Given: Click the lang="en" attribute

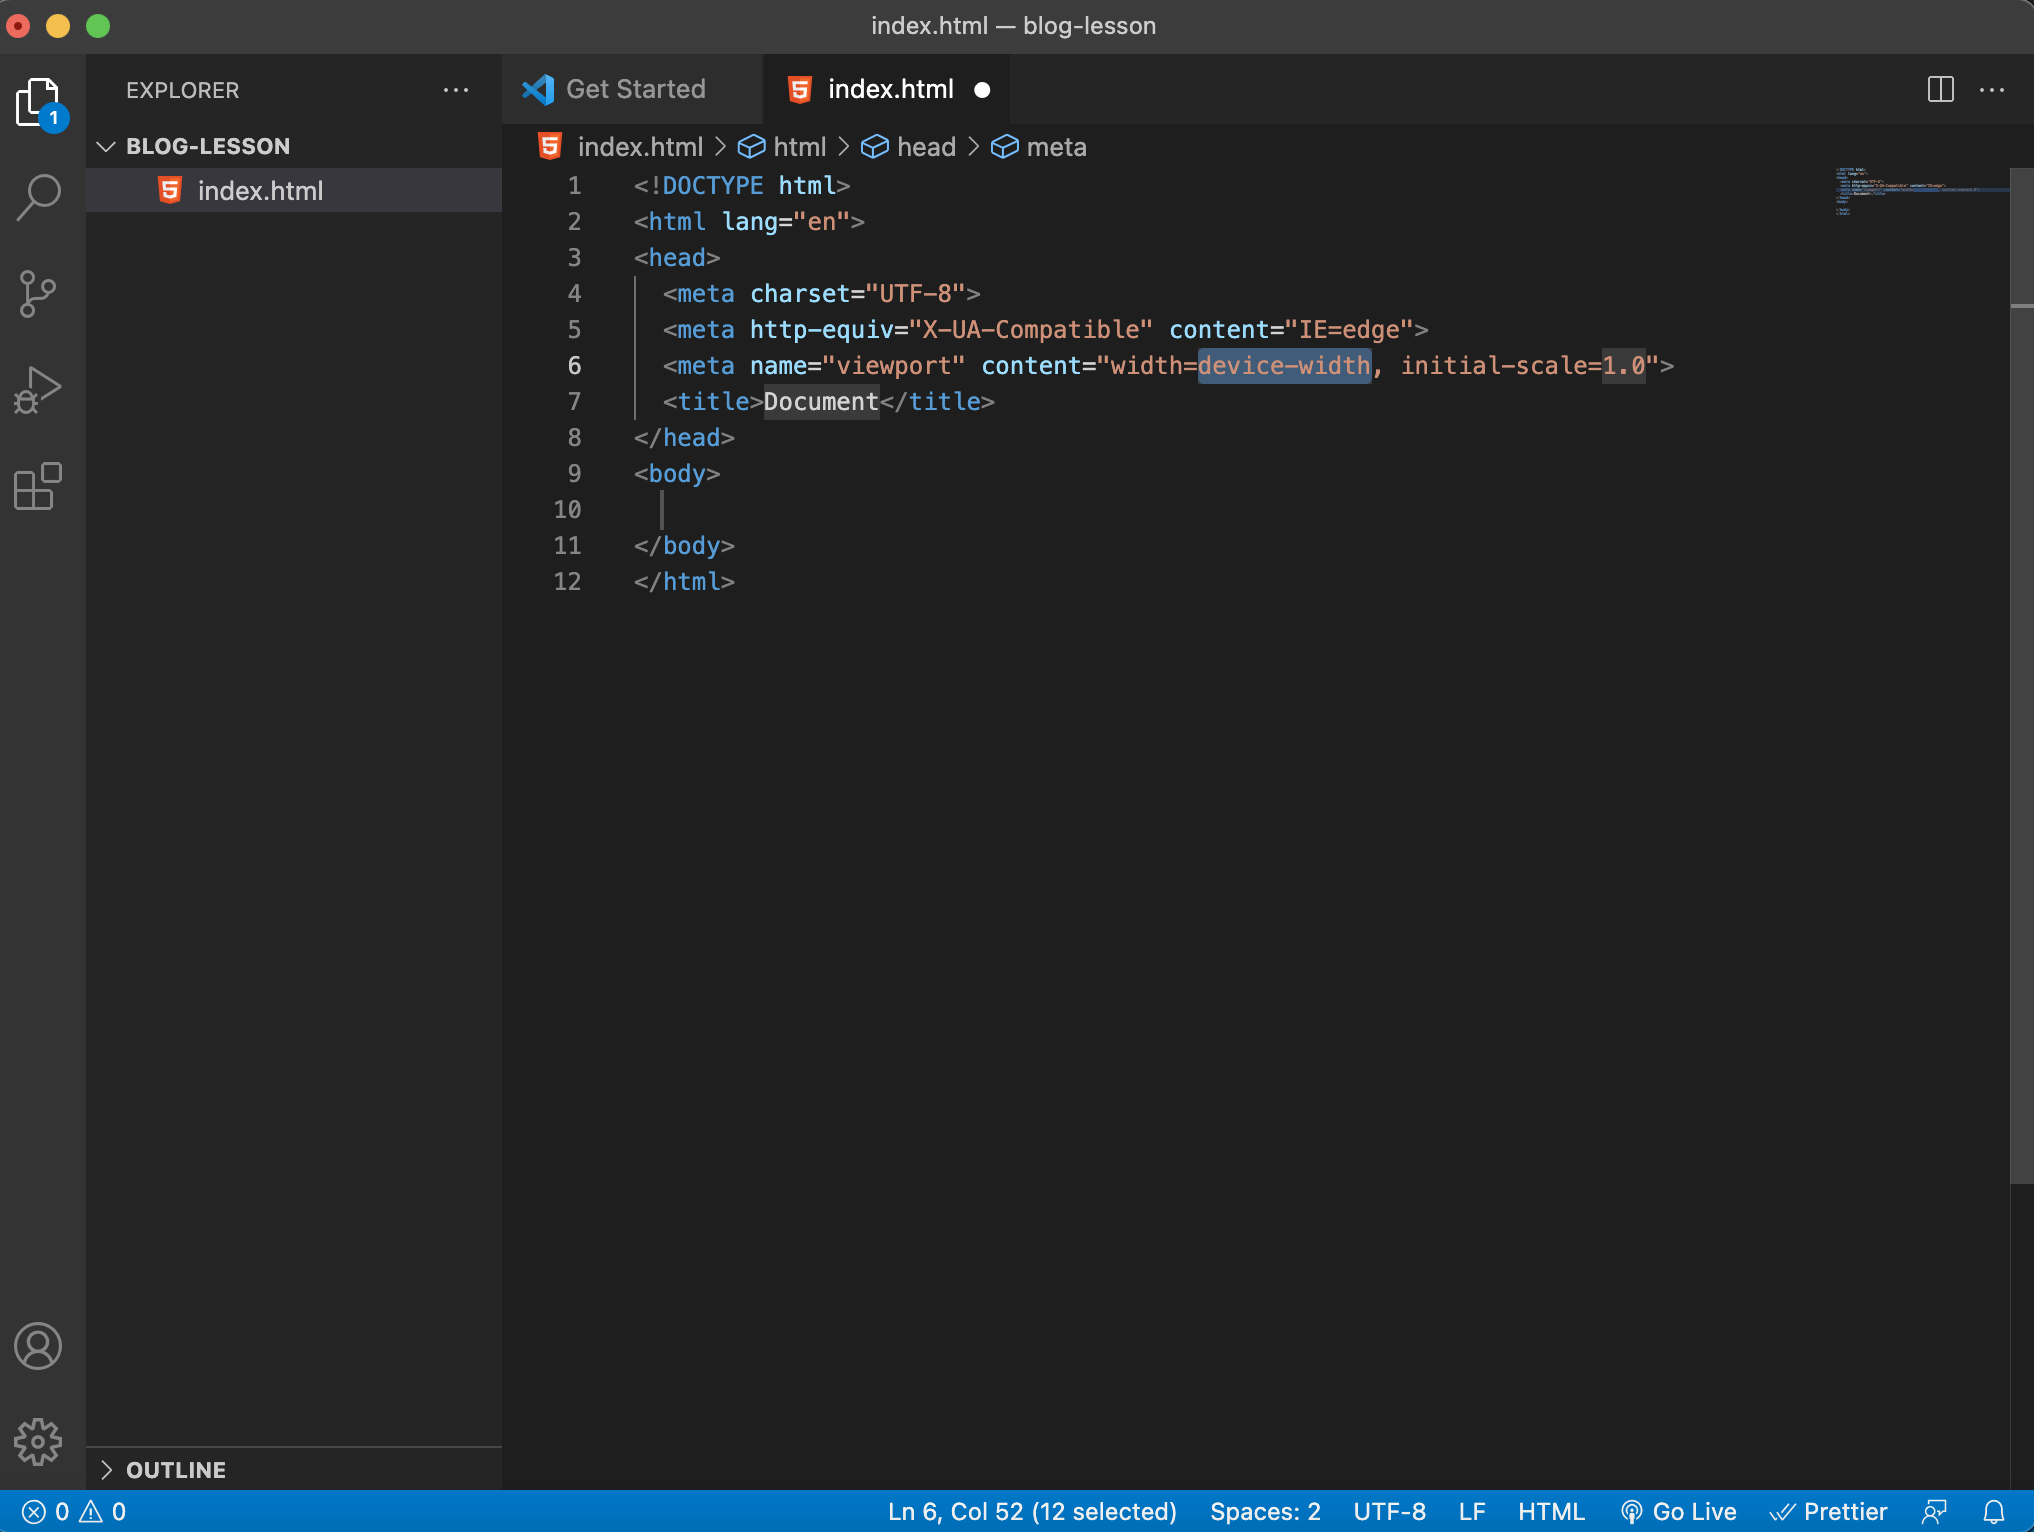Looking at the screenshot, I should (786, 222).
